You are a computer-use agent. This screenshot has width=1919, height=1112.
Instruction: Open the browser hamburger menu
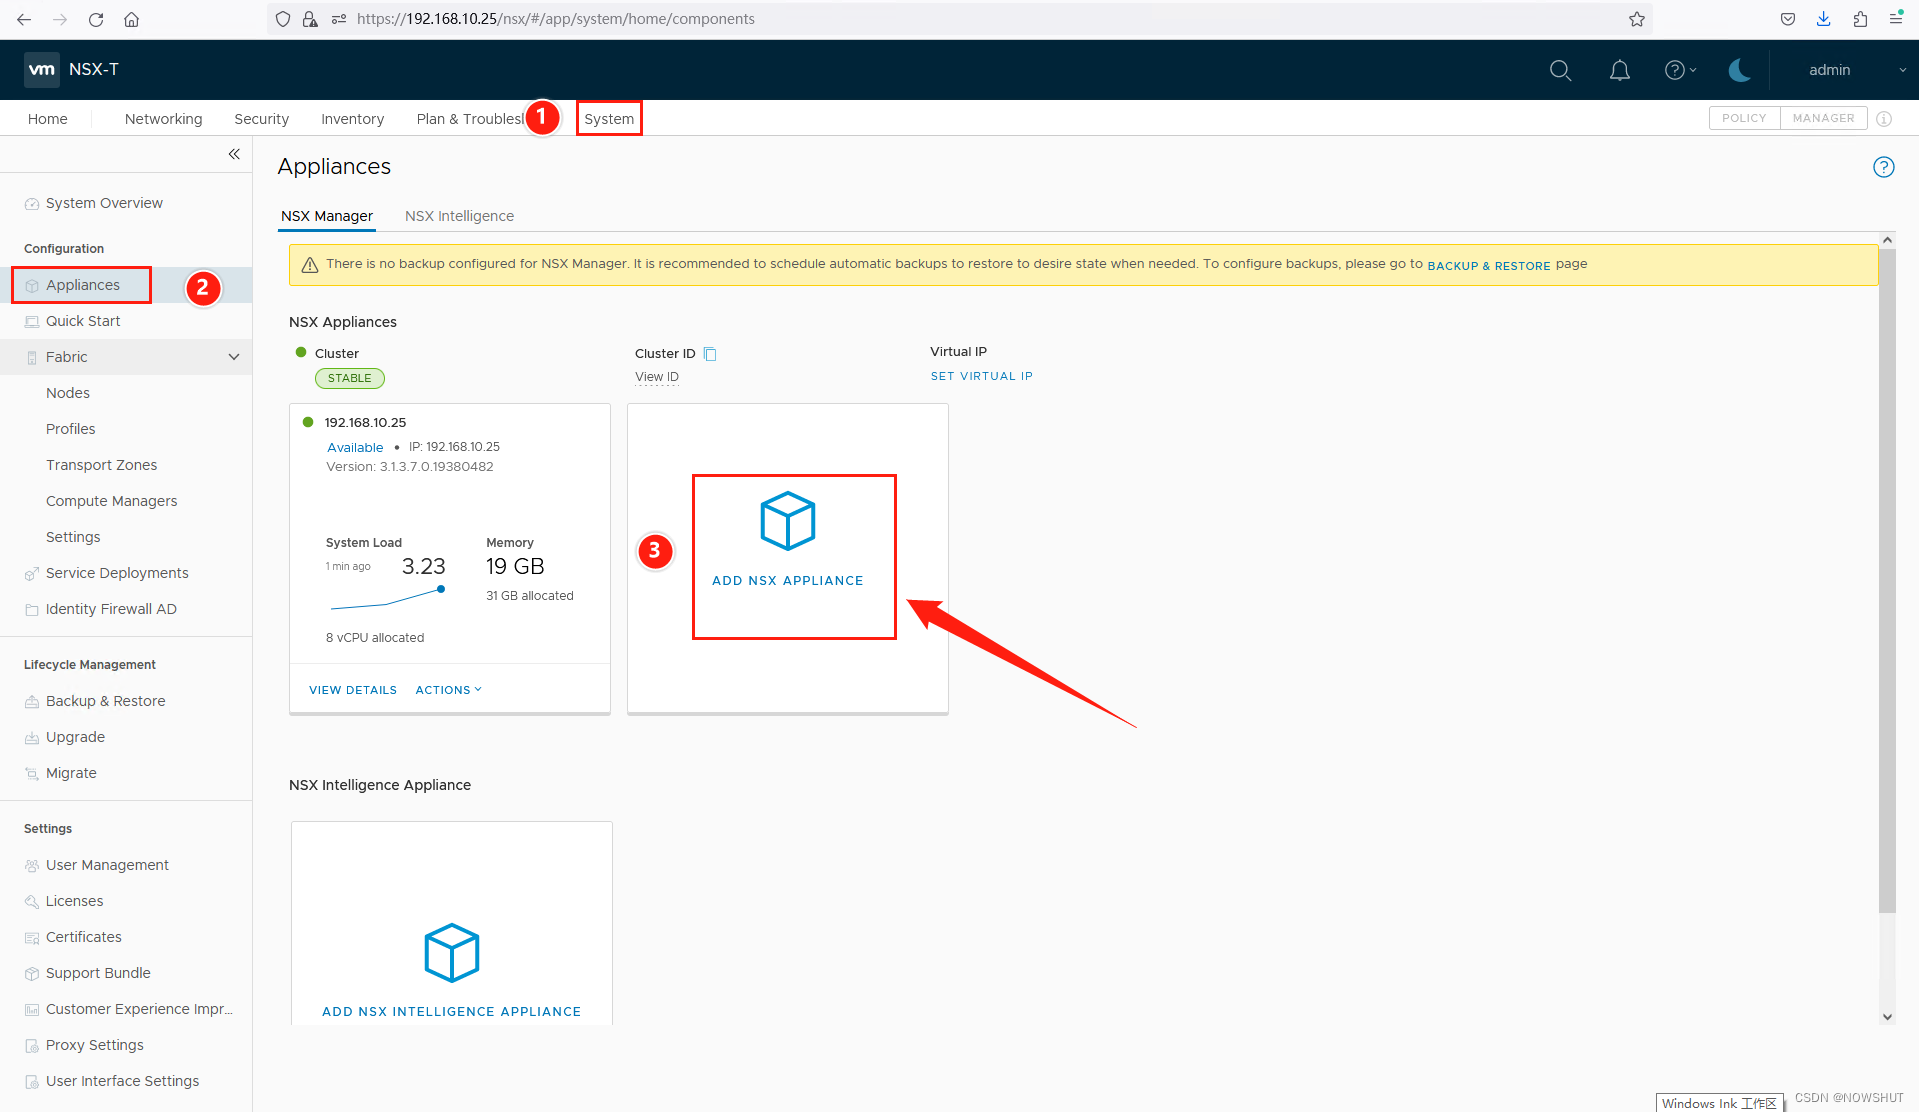pyautogui.click(x=1896, y=19)
